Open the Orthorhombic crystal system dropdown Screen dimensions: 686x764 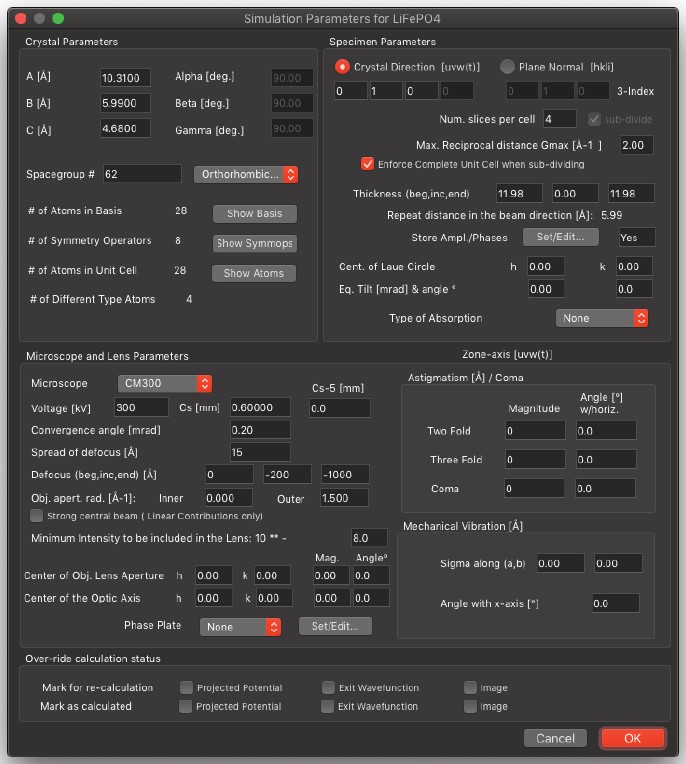246,174
